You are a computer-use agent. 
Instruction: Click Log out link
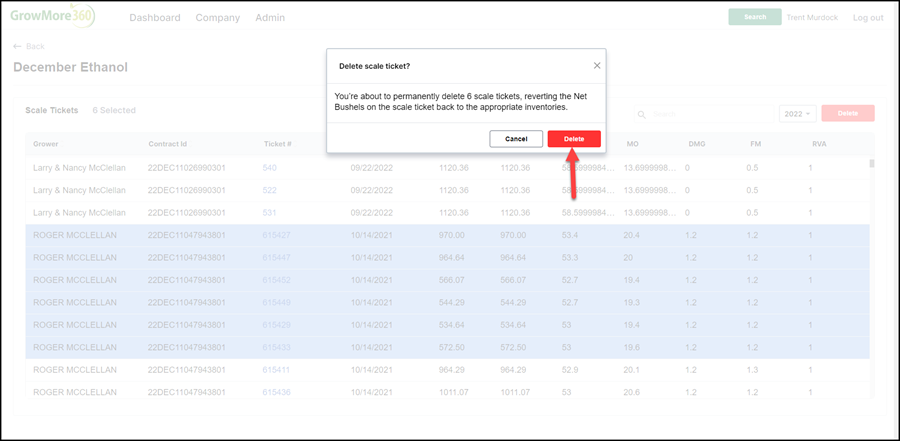point(868,18)
